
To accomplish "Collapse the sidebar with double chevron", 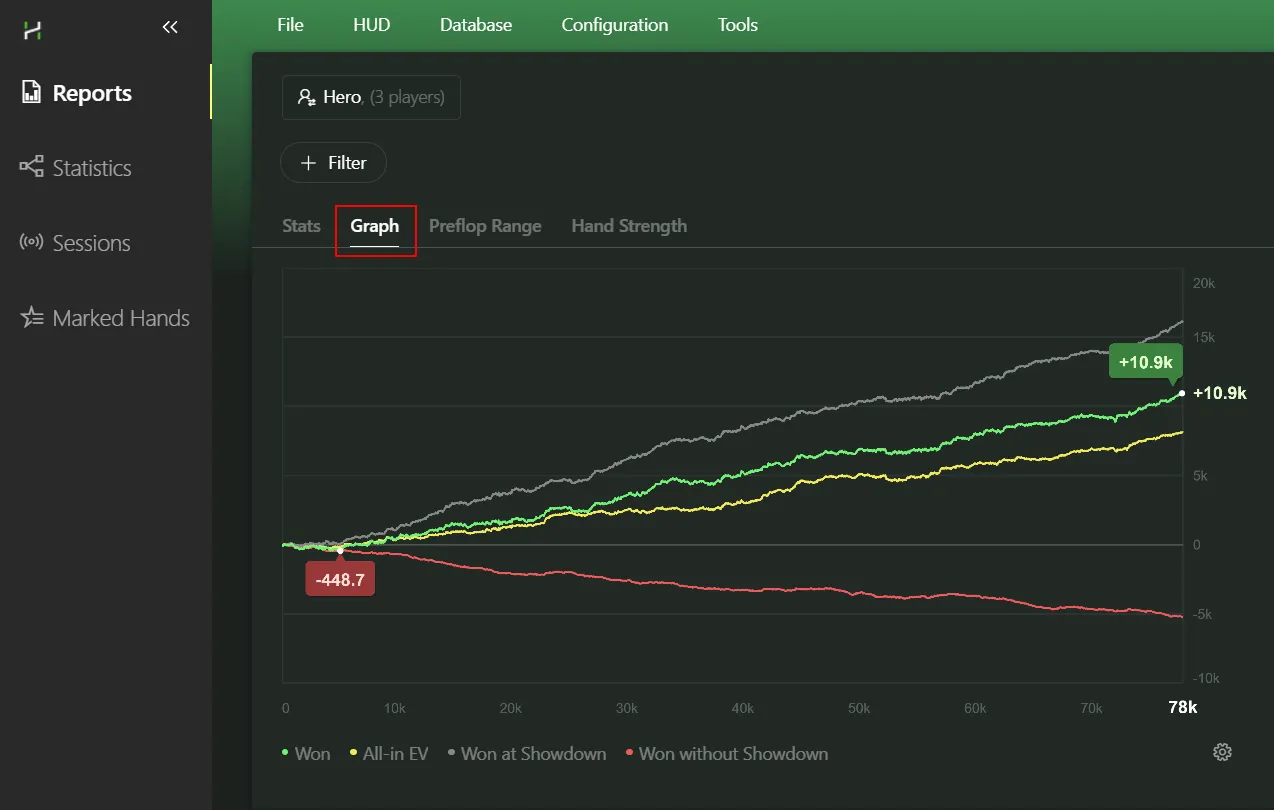I will coord(170,28).
